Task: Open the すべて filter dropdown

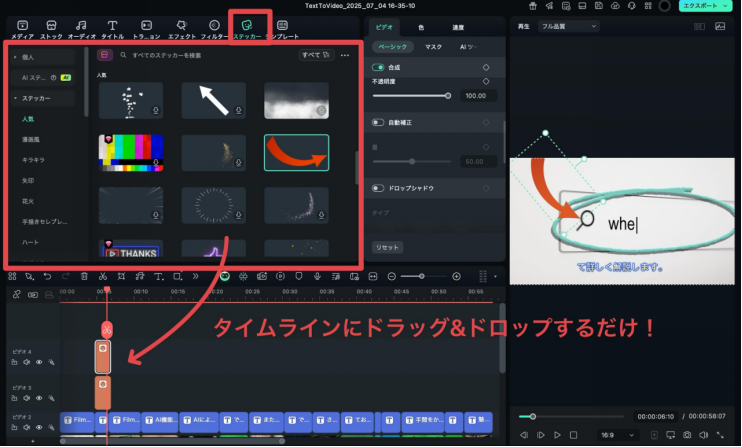Action: pos(316,55)
